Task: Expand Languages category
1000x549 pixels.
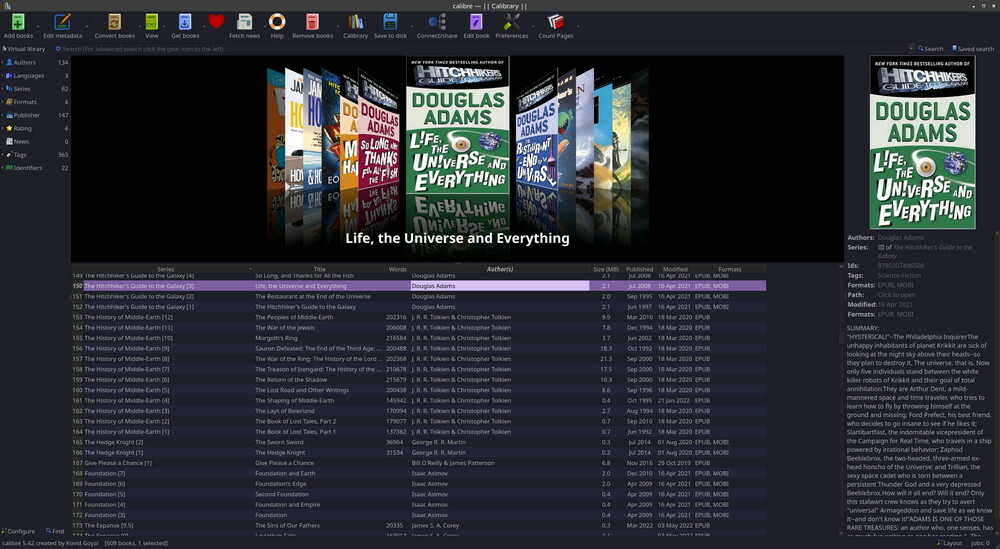Action: click(3, 76)
